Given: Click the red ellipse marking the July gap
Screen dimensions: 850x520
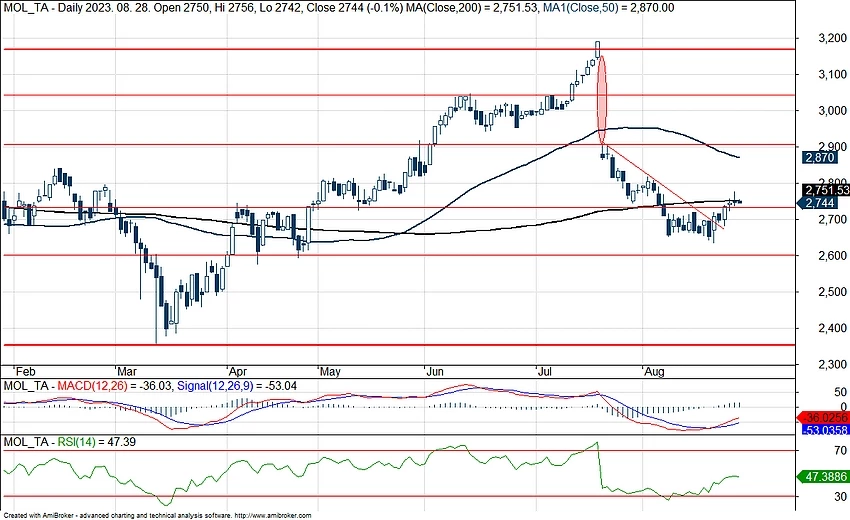Looking at the screenshot, I should coord(601,100).
